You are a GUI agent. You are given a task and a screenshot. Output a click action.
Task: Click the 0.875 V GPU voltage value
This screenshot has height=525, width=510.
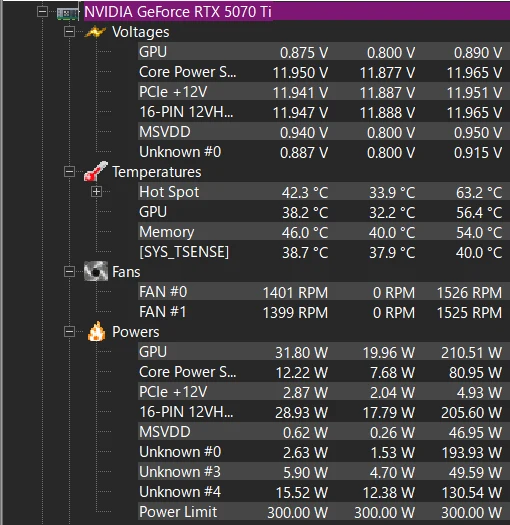[x=304, y=53]
